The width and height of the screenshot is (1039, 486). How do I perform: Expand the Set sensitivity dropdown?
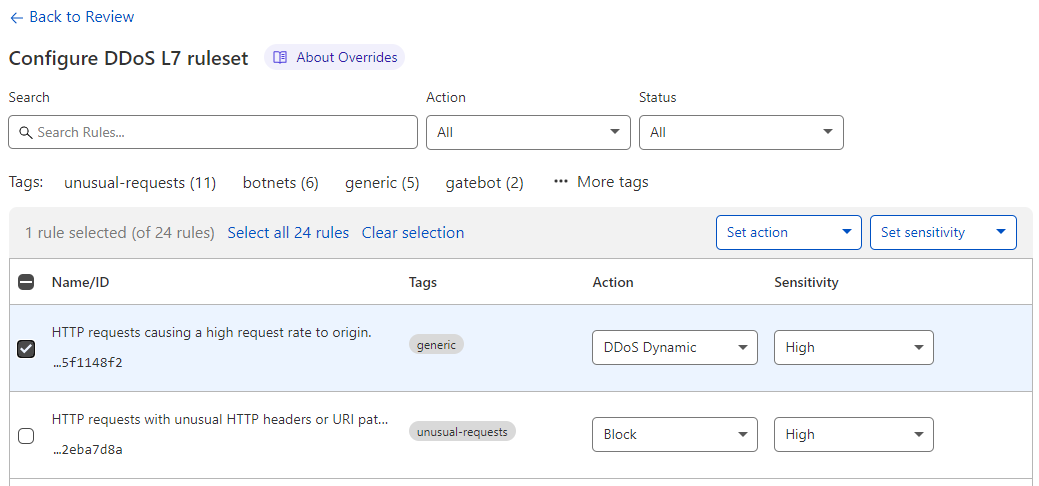point(942,233)
